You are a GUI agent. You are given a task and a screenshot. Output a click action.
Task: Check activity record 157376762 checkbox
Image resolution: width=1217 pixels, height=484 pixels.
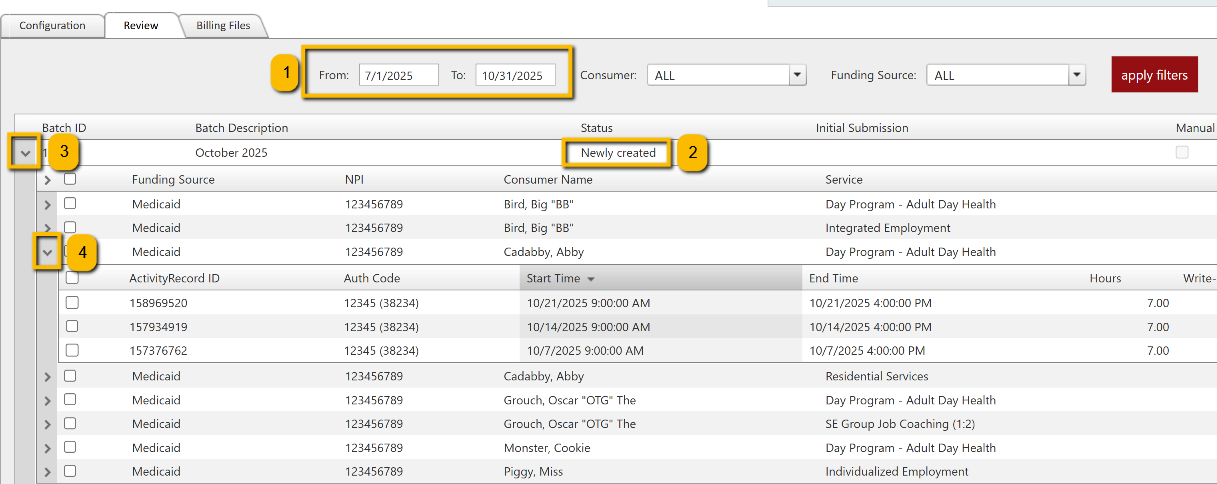click(x=72, y=351)
